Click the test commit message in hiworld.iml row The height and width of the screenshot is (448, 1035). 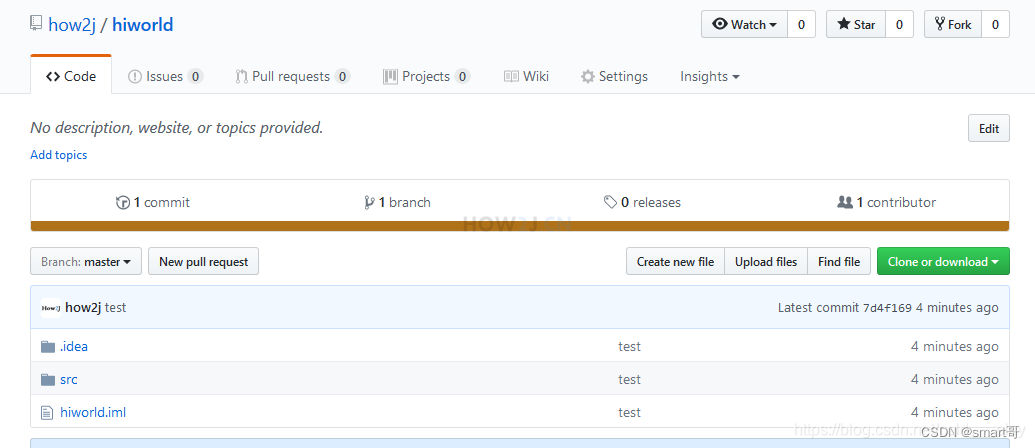tap(630, 412)
